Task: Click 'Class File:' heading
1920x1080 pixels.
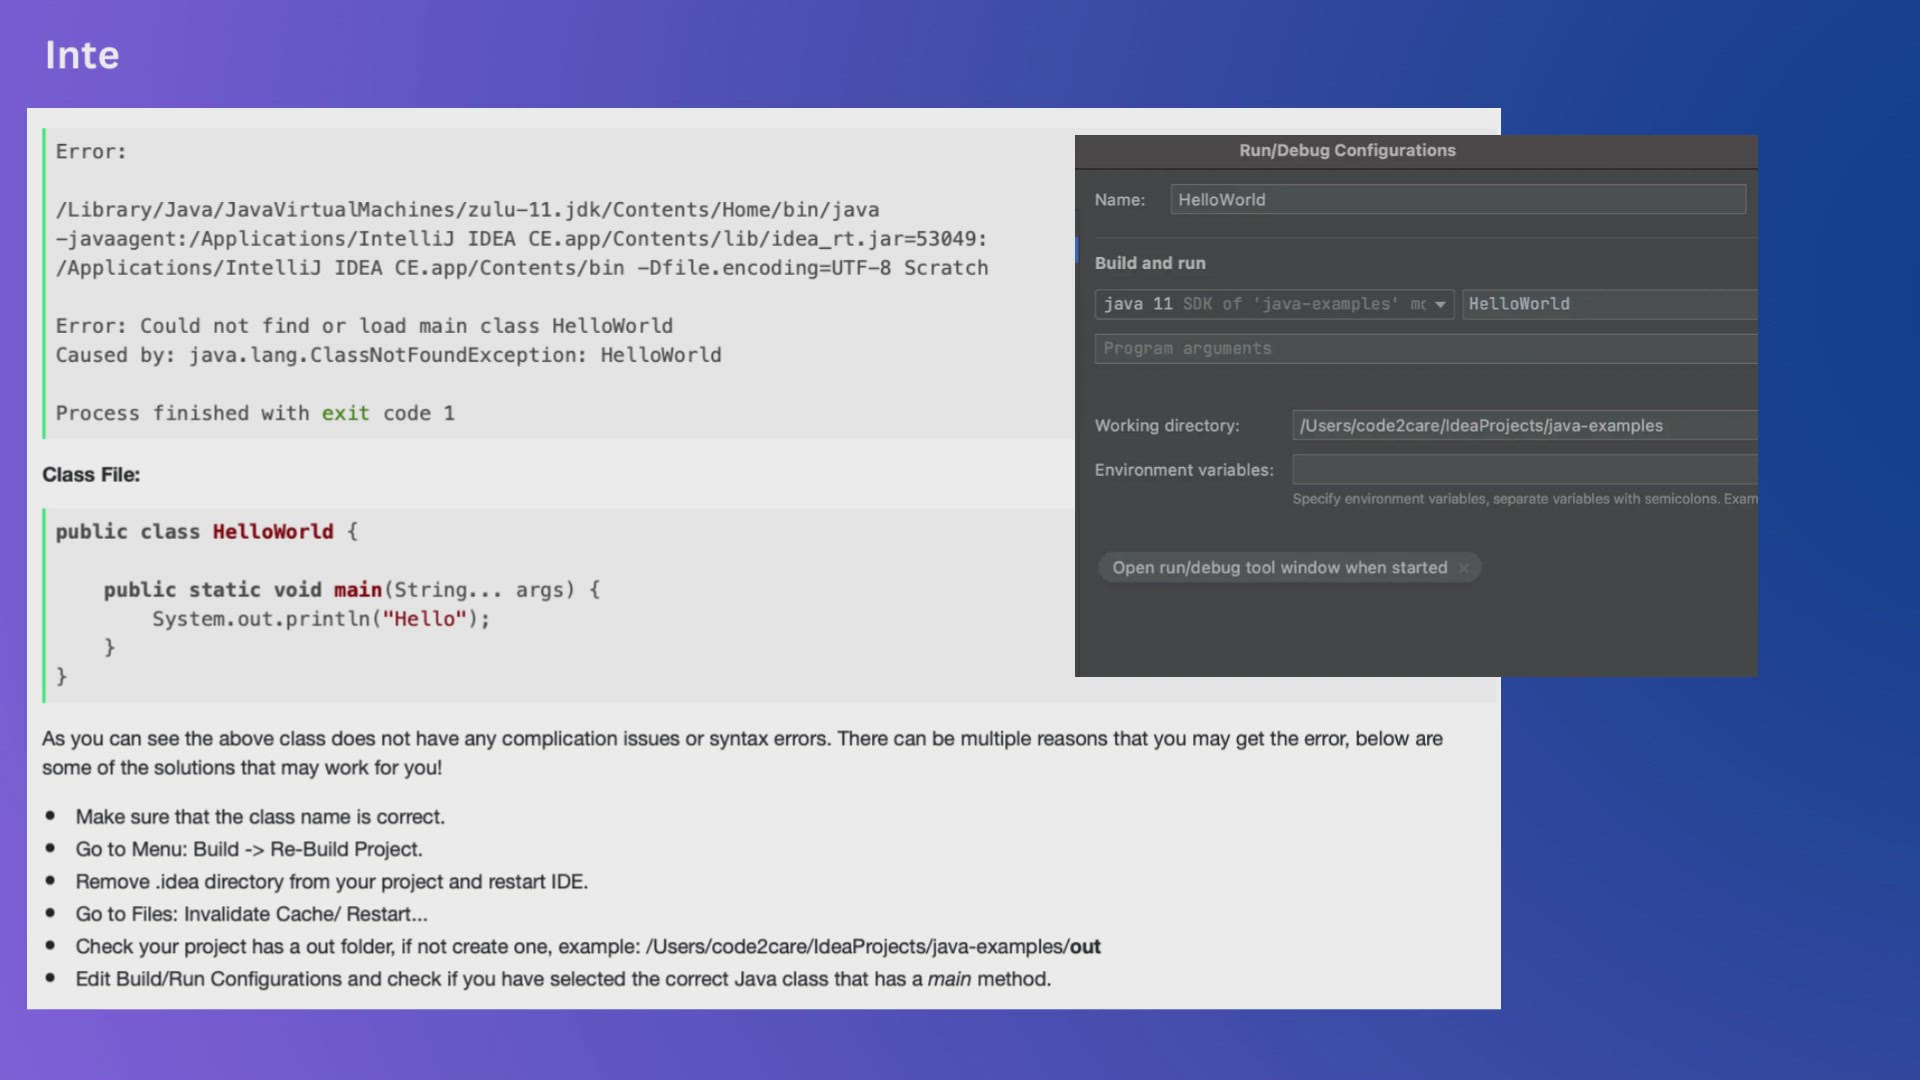Action: tap(91, 475)
